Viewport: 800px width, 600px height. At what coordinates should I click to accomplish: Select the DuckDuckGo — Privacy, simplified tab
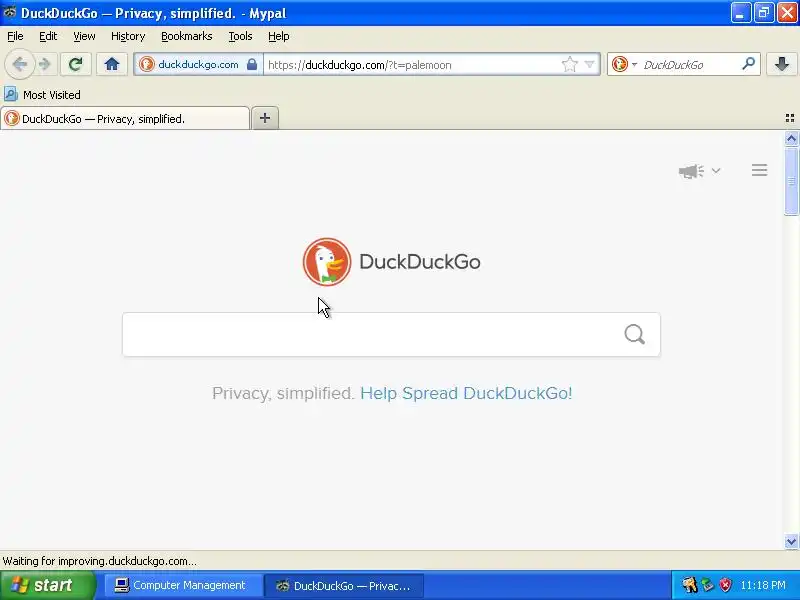point(125,118)
